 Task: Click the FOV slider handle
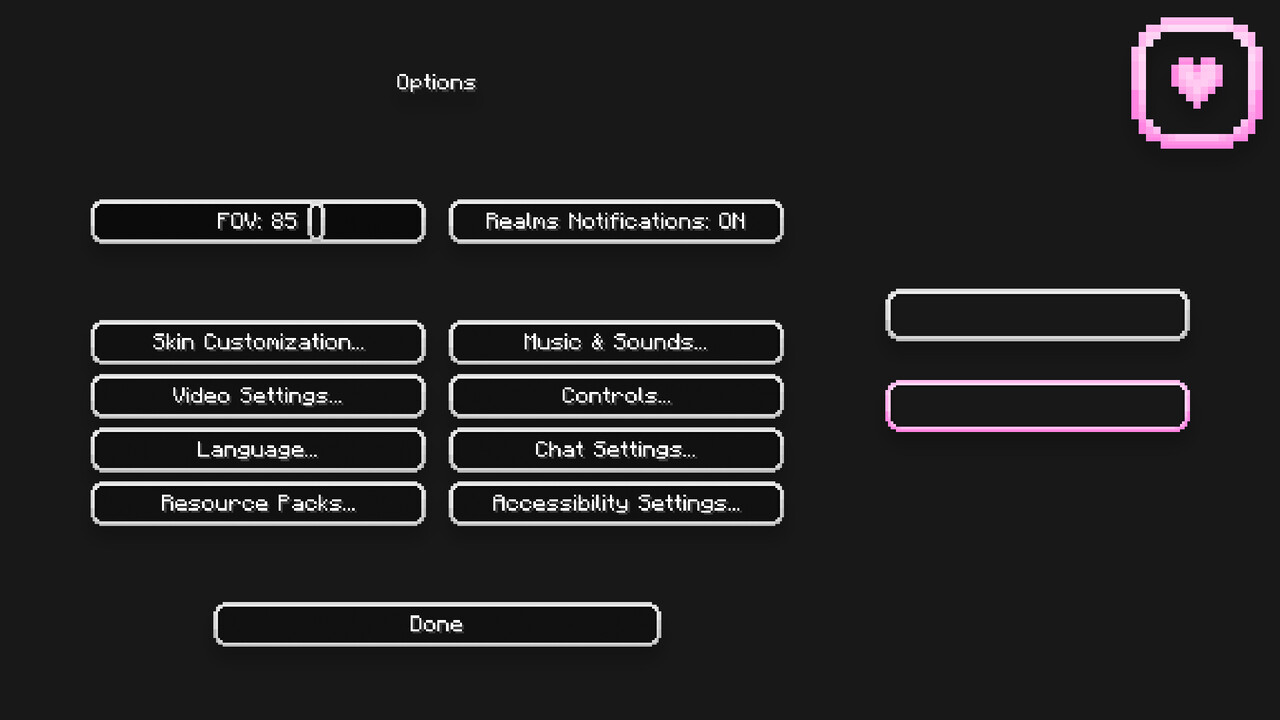tap(316, 222)
